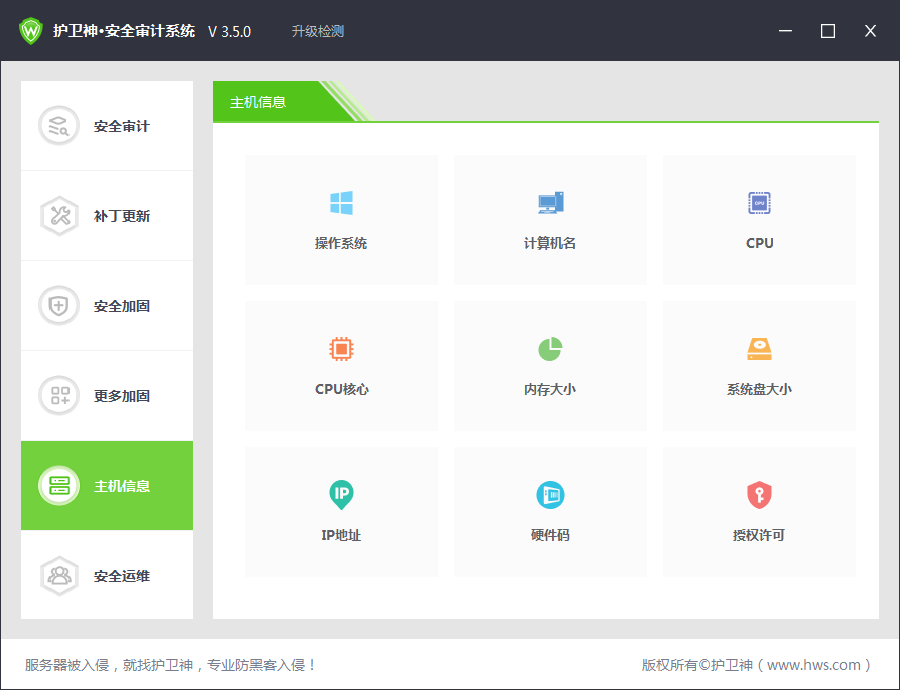Open 安全运维 label
The image size is (900, 690).
tap(122, 576)
